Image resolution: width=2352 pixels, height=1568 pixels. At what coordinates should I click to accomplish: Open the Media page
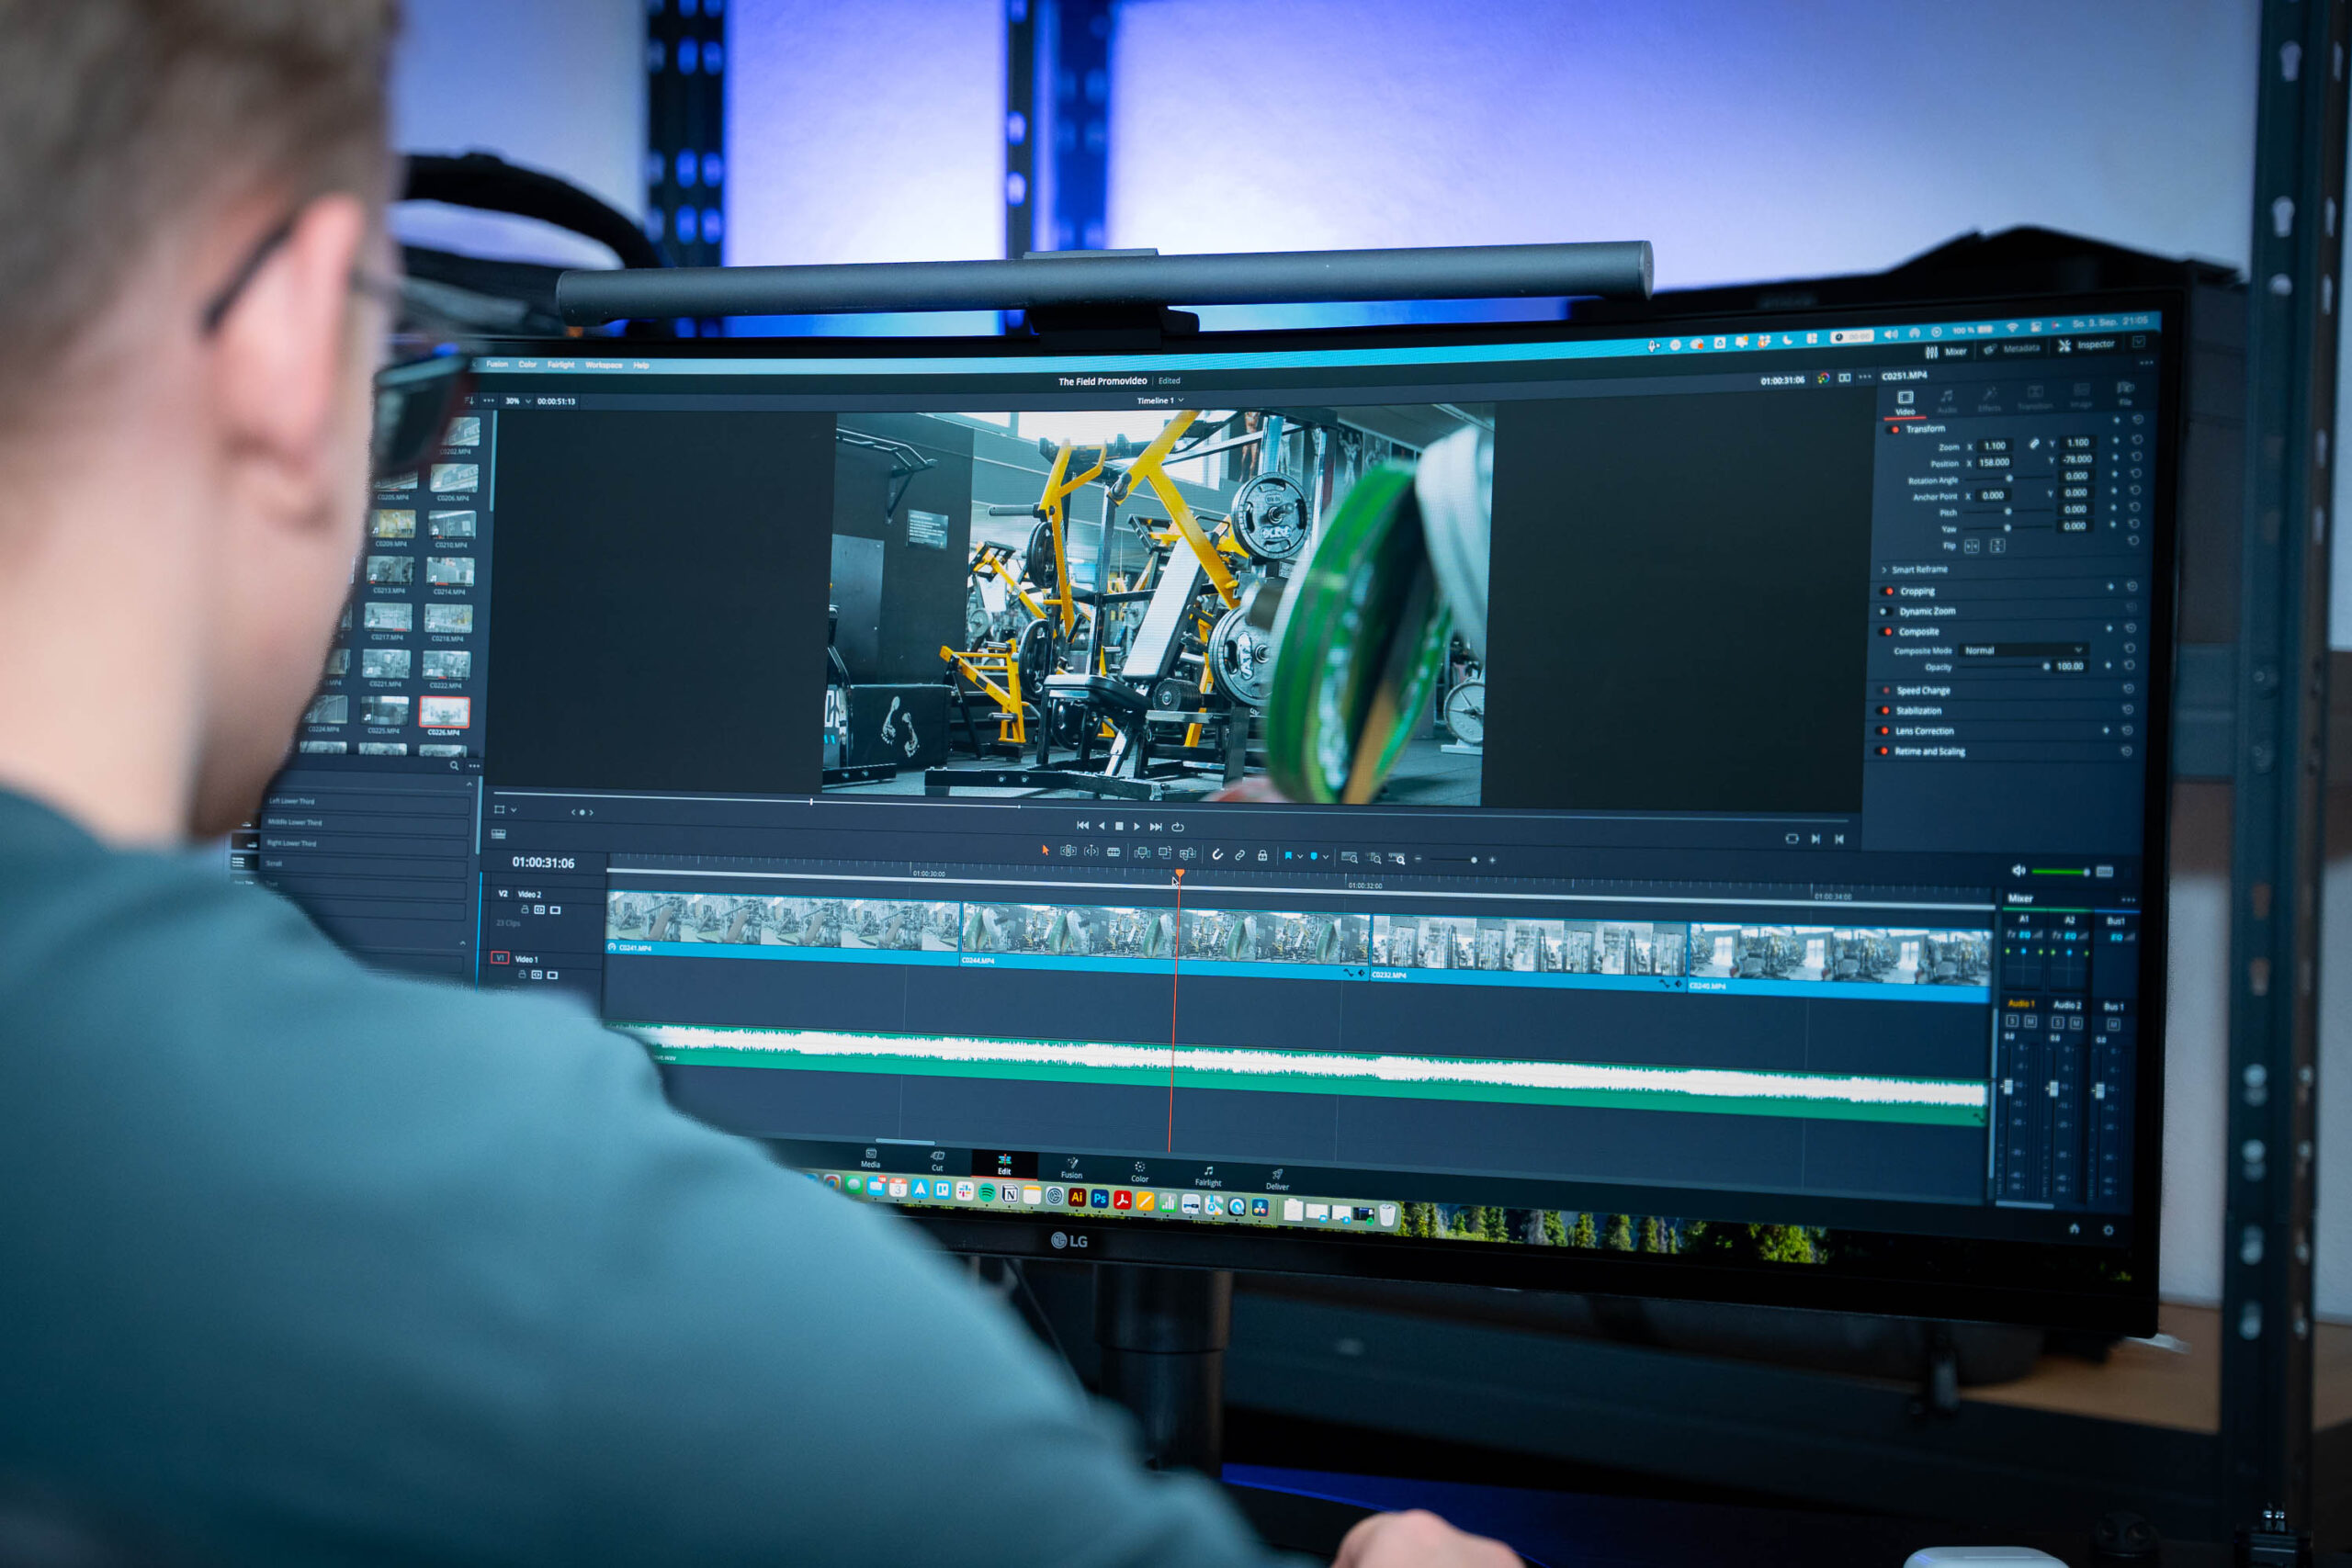871,1159
